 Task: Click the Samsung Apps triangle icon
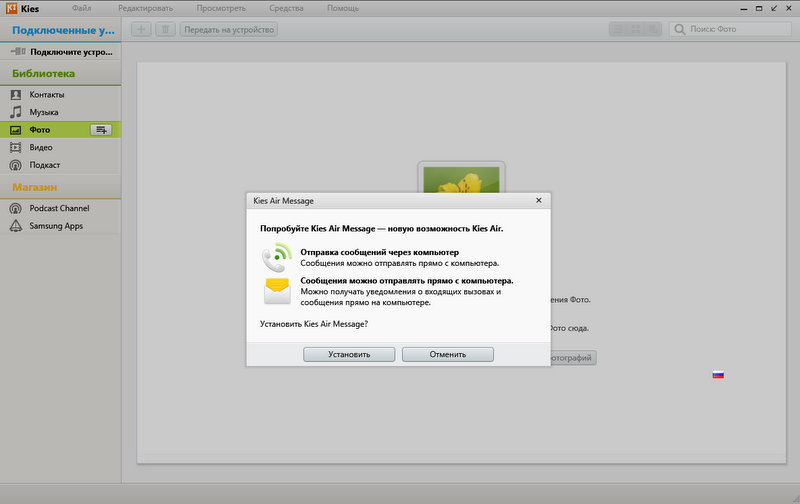(x=16, y=225)
